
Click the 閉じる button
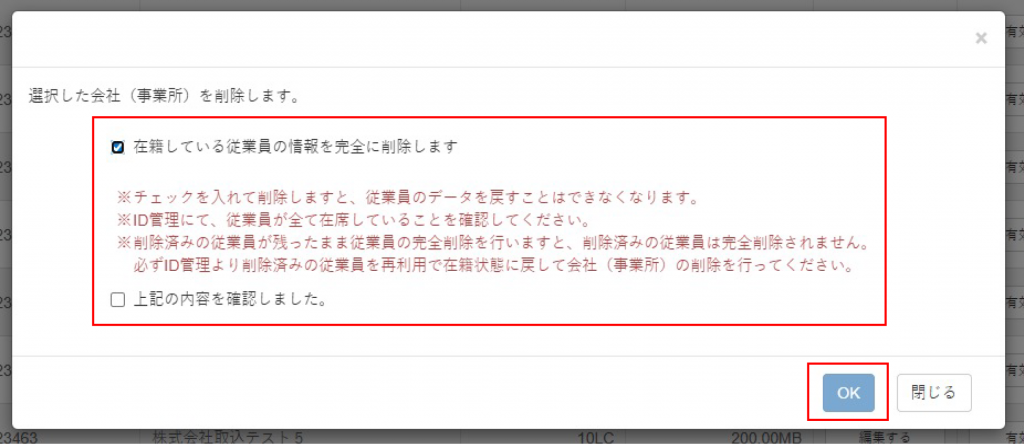pos(934,392)
